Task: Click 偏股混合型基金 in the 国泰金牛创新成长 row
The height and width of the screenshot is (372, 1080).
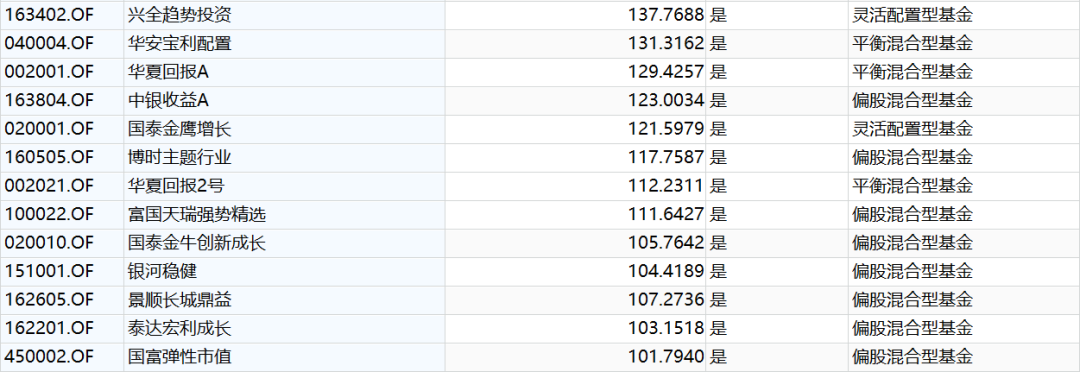Action: (x=912, y=243)
